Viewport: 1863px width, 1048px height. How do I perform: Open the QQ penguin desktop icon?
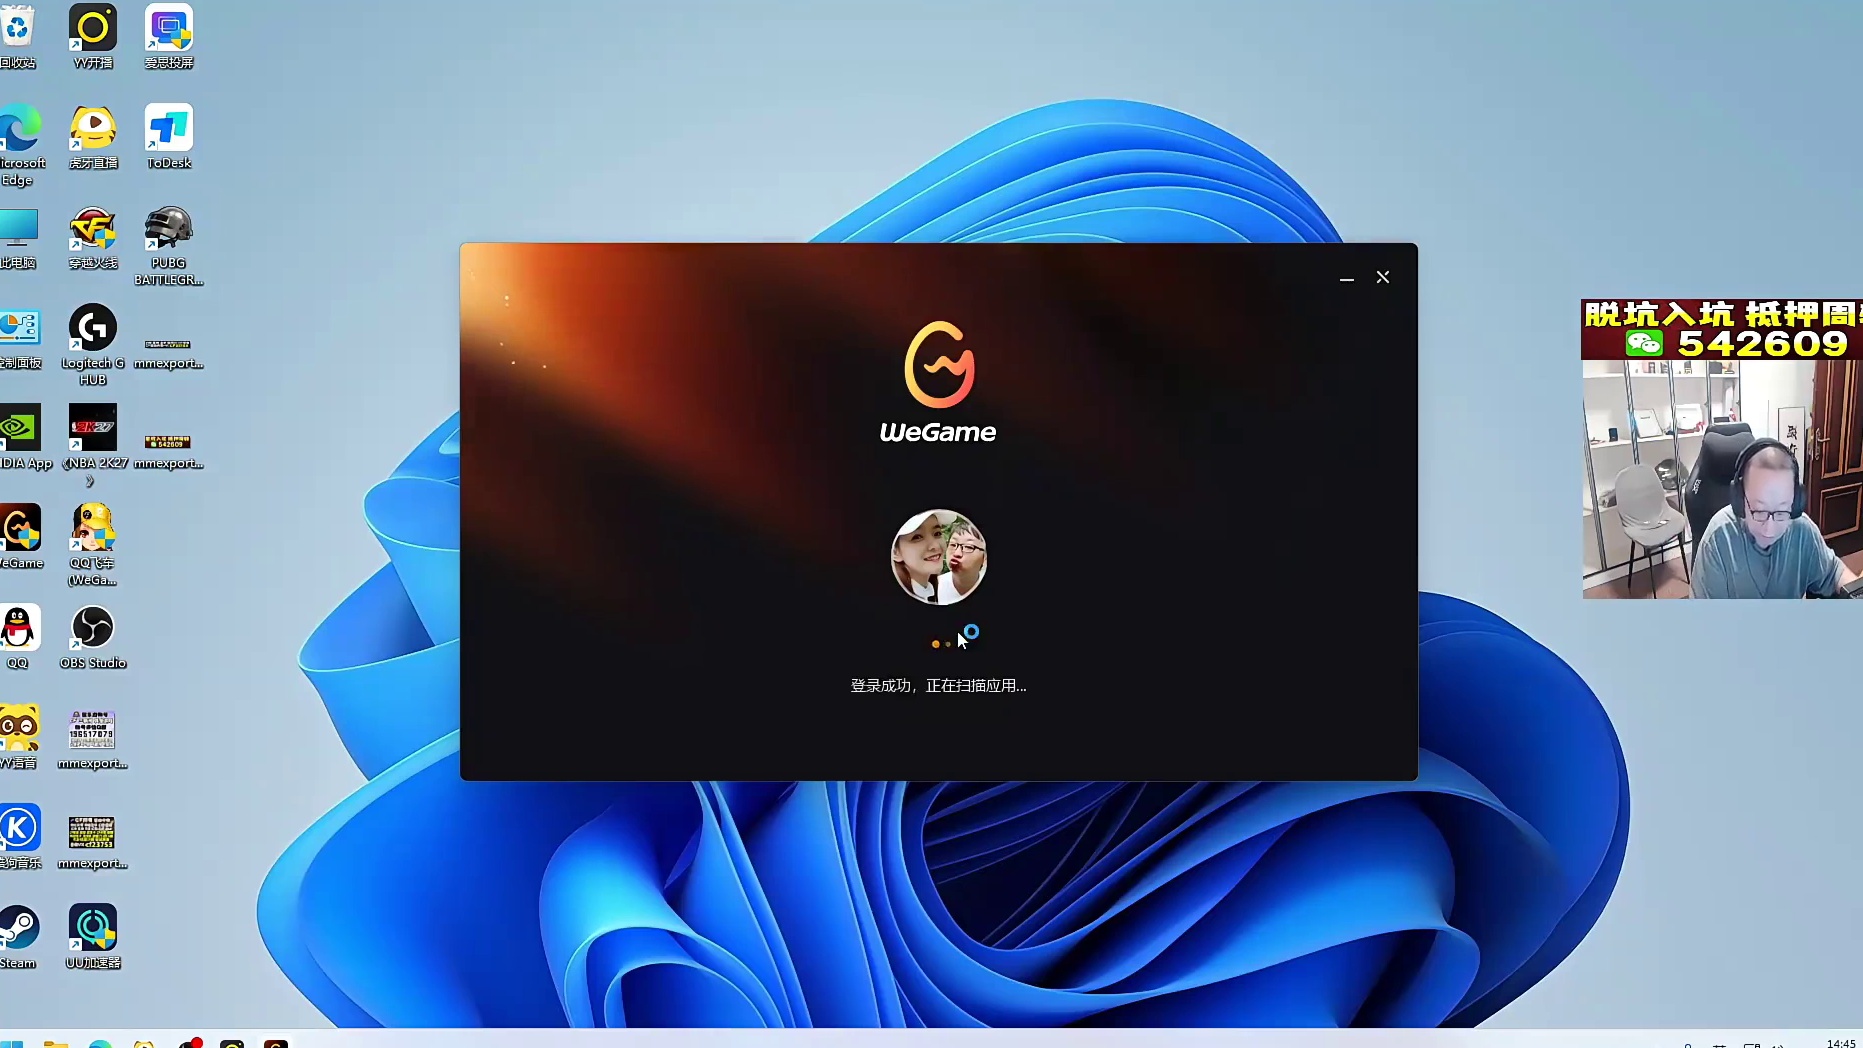point(19,636)
